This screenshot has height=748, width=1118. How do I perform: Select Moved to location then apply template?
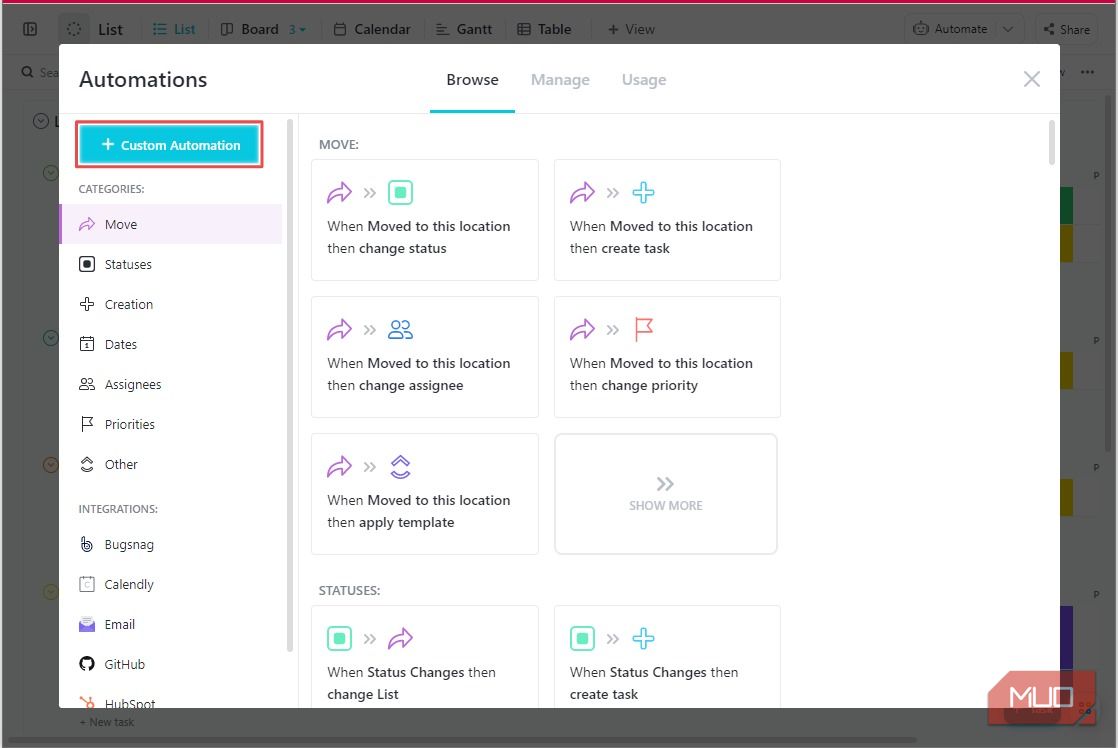425,494
